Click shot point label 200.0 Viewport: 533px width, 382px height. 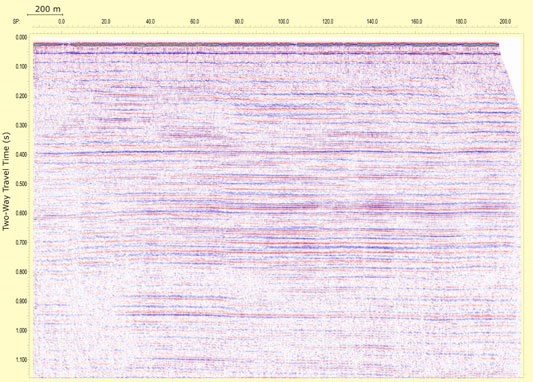click(505, 22)
